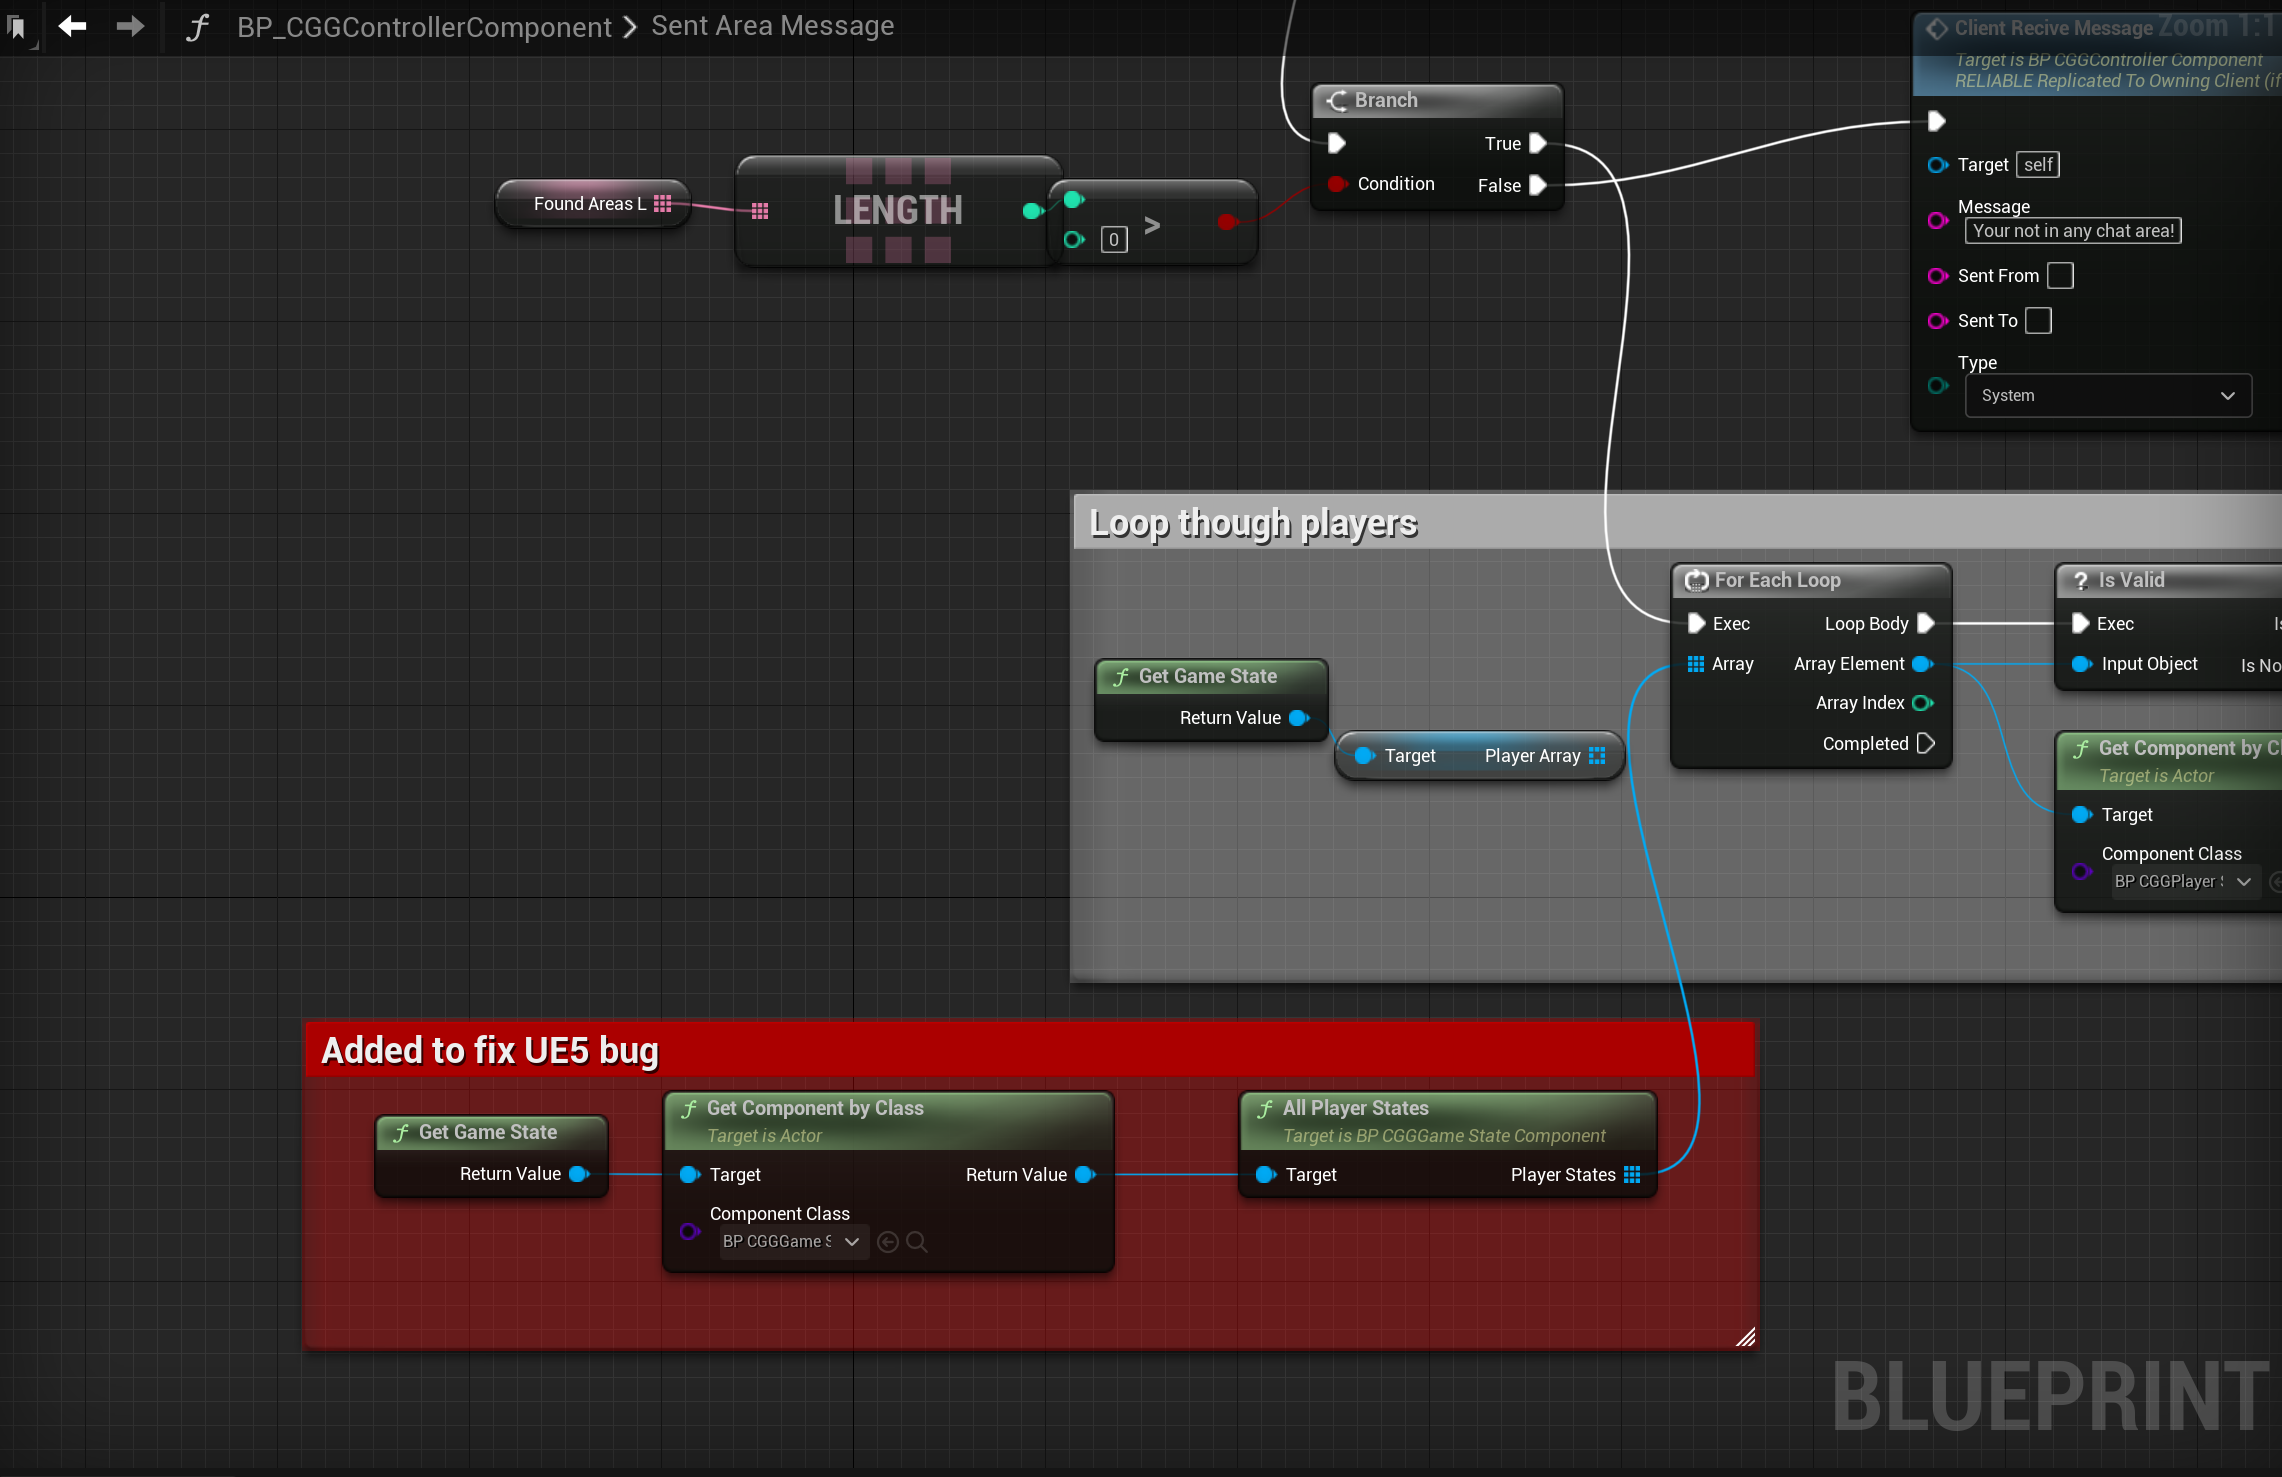Screen dimensions: 2282x1477
Task: Click the back navigation arrow
Action: pyautogui.click(x=72, y=26)
